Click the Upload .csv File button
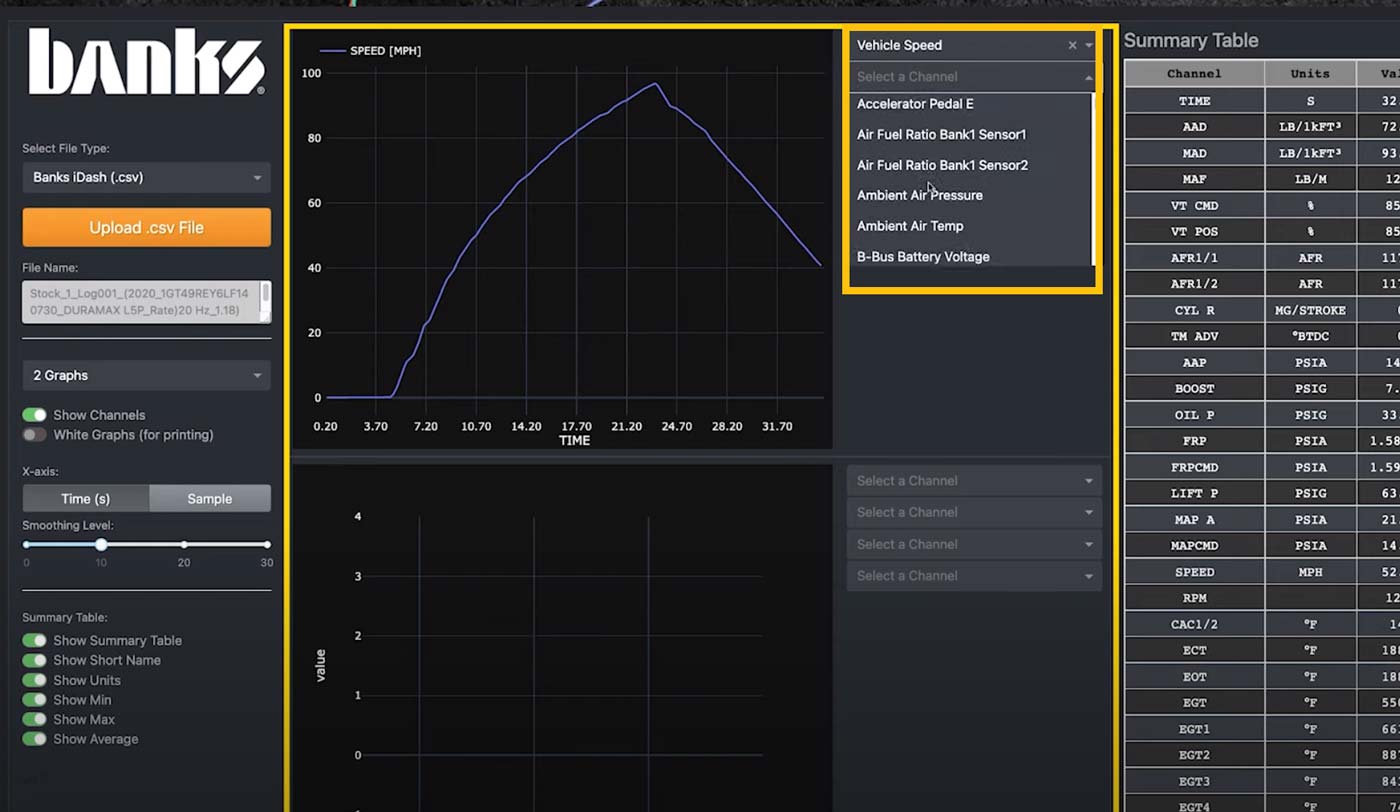 tap(146, 227)
